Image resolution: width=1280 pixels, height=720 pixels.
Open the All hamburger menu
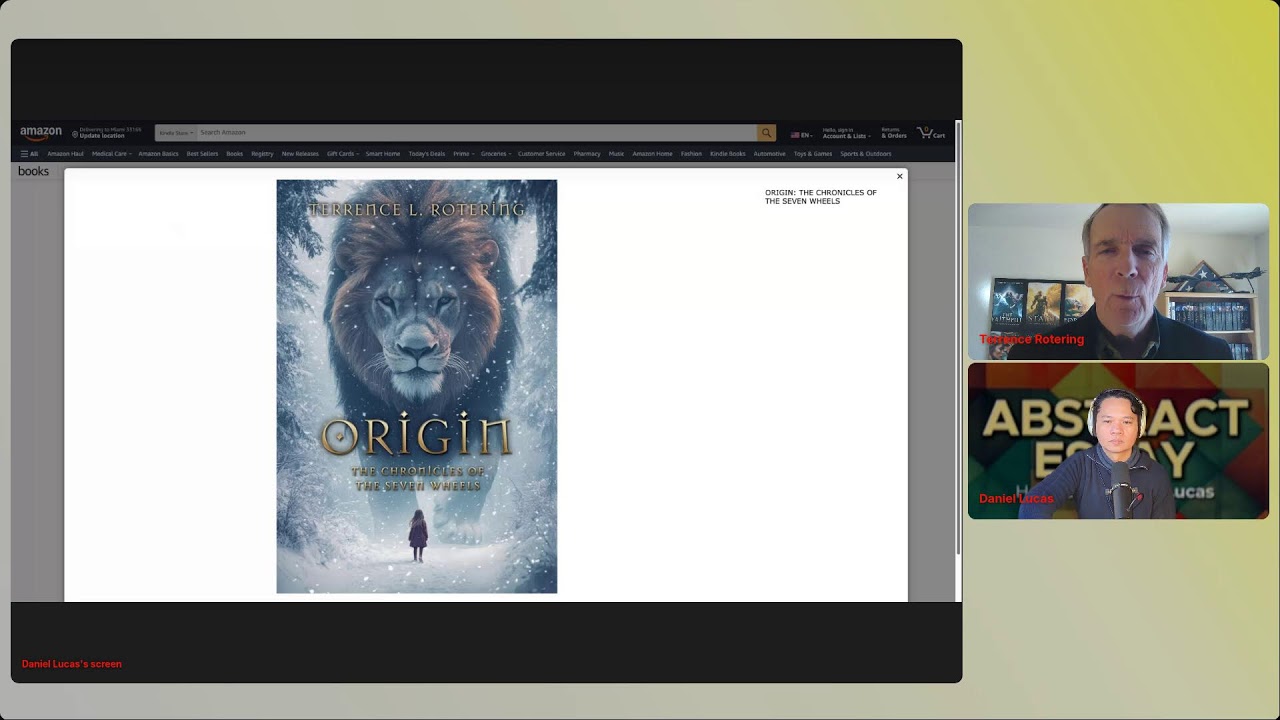29,154
